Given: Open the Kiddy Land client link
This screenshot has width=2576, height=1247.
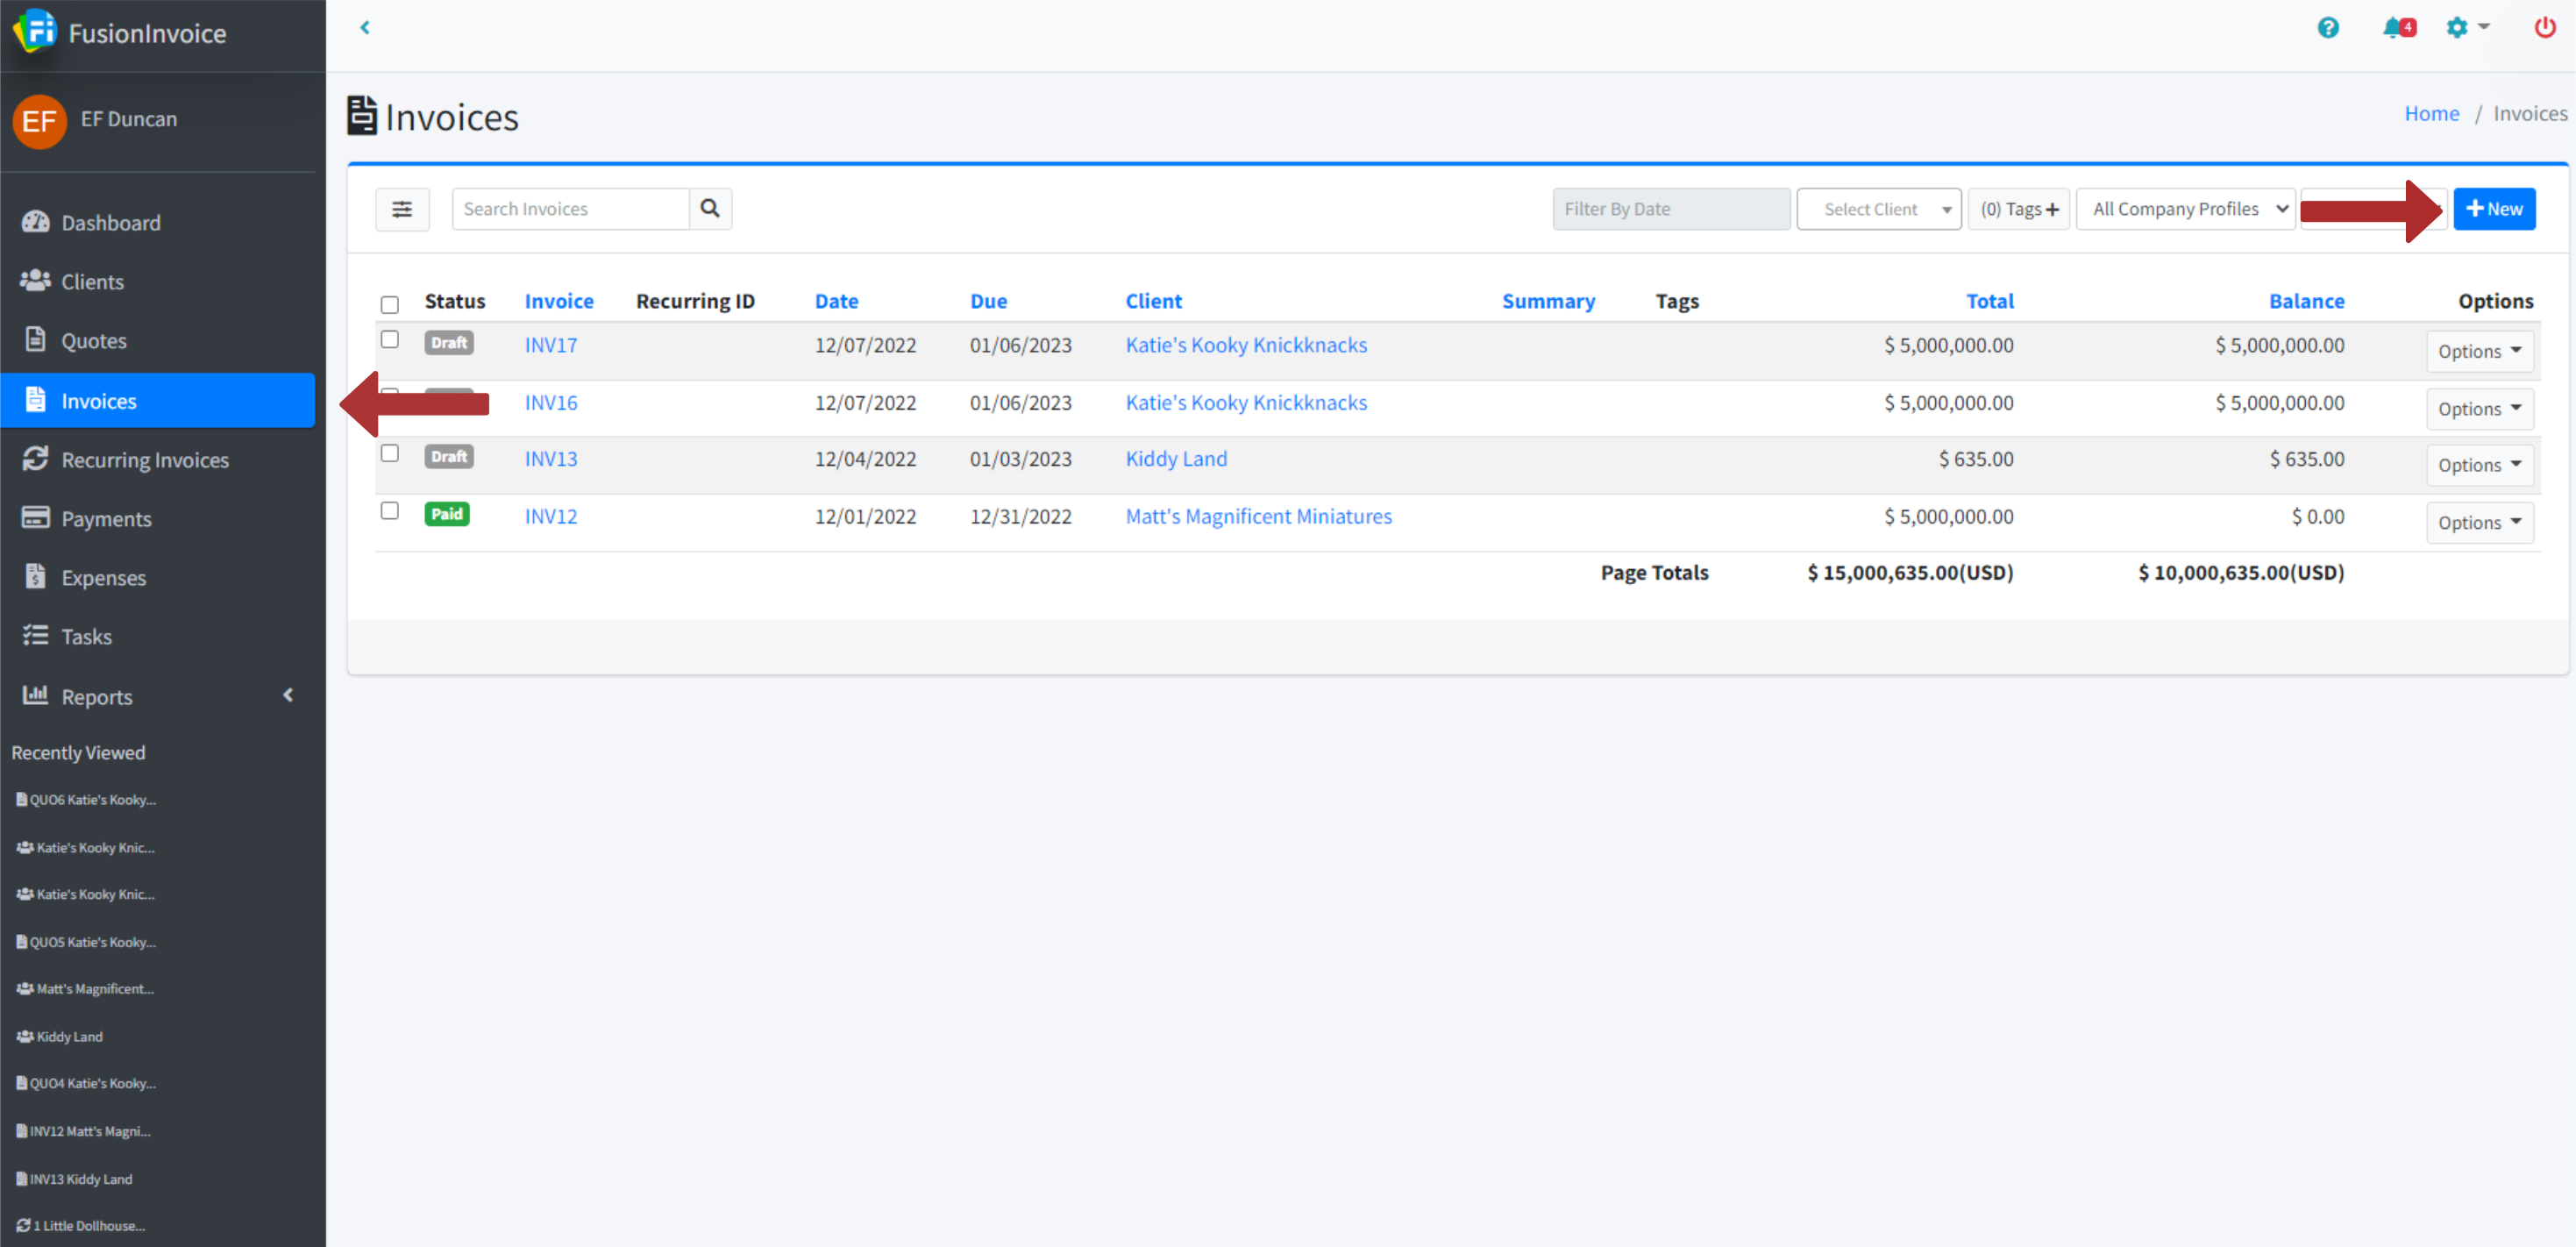Looking at the screenshot, I should tap(1176, 458).
